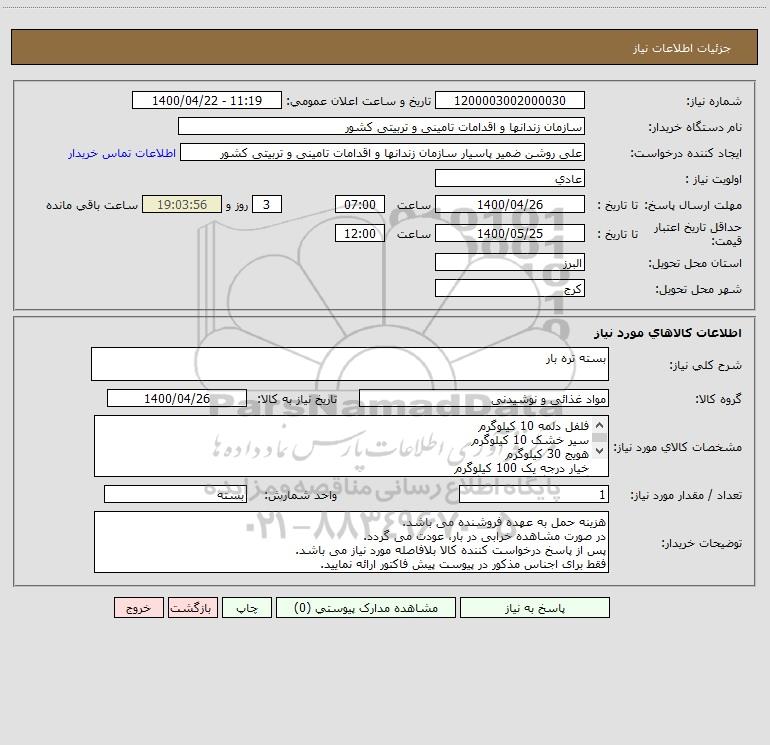Click label توضیحات خریدار
The width and height of the screenshot is (770, 745).
(701, 543)
